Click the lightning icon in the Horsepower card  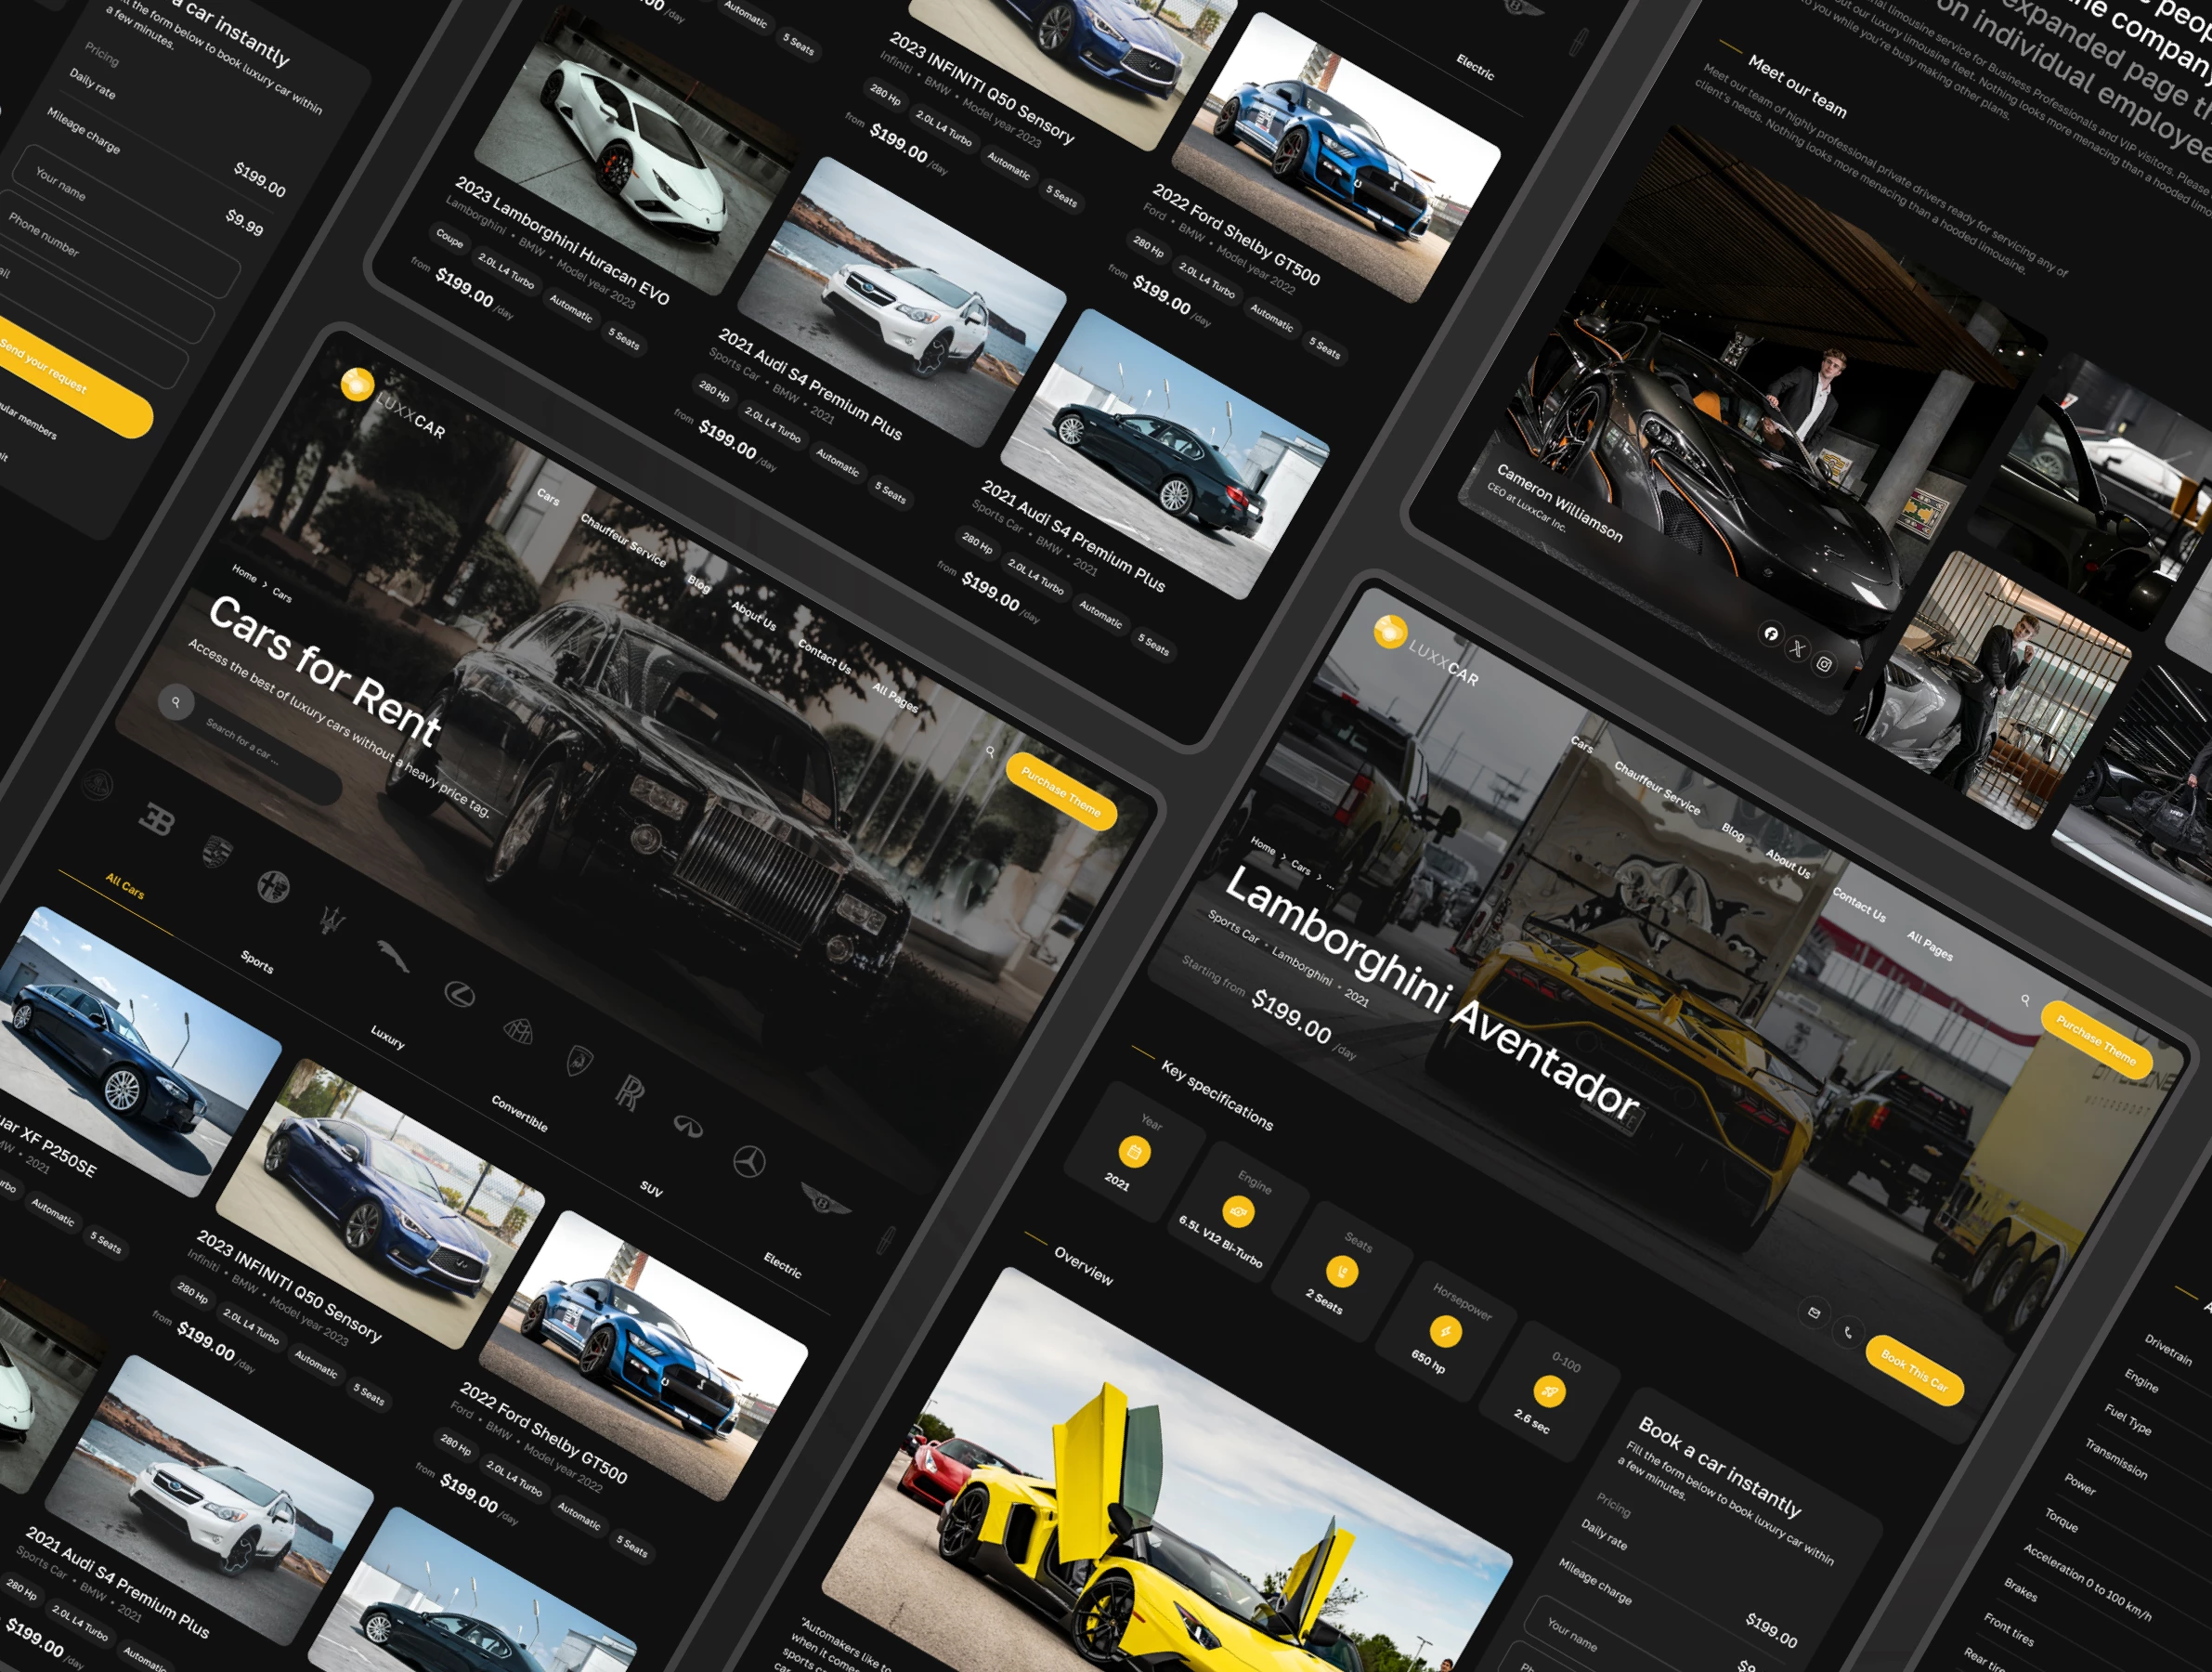[x=1445, y=1331]
